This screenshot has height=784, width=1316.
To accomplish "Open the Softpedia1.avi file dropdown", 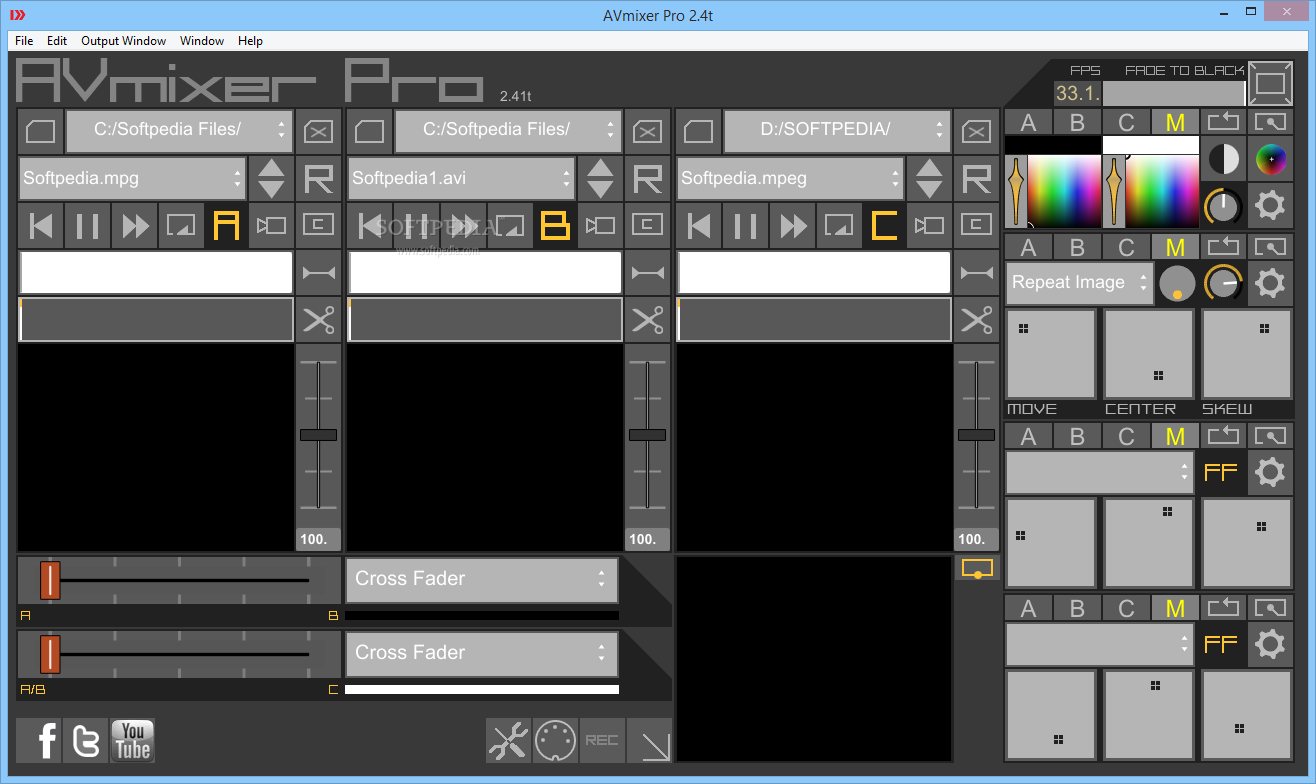I will 461,179.
